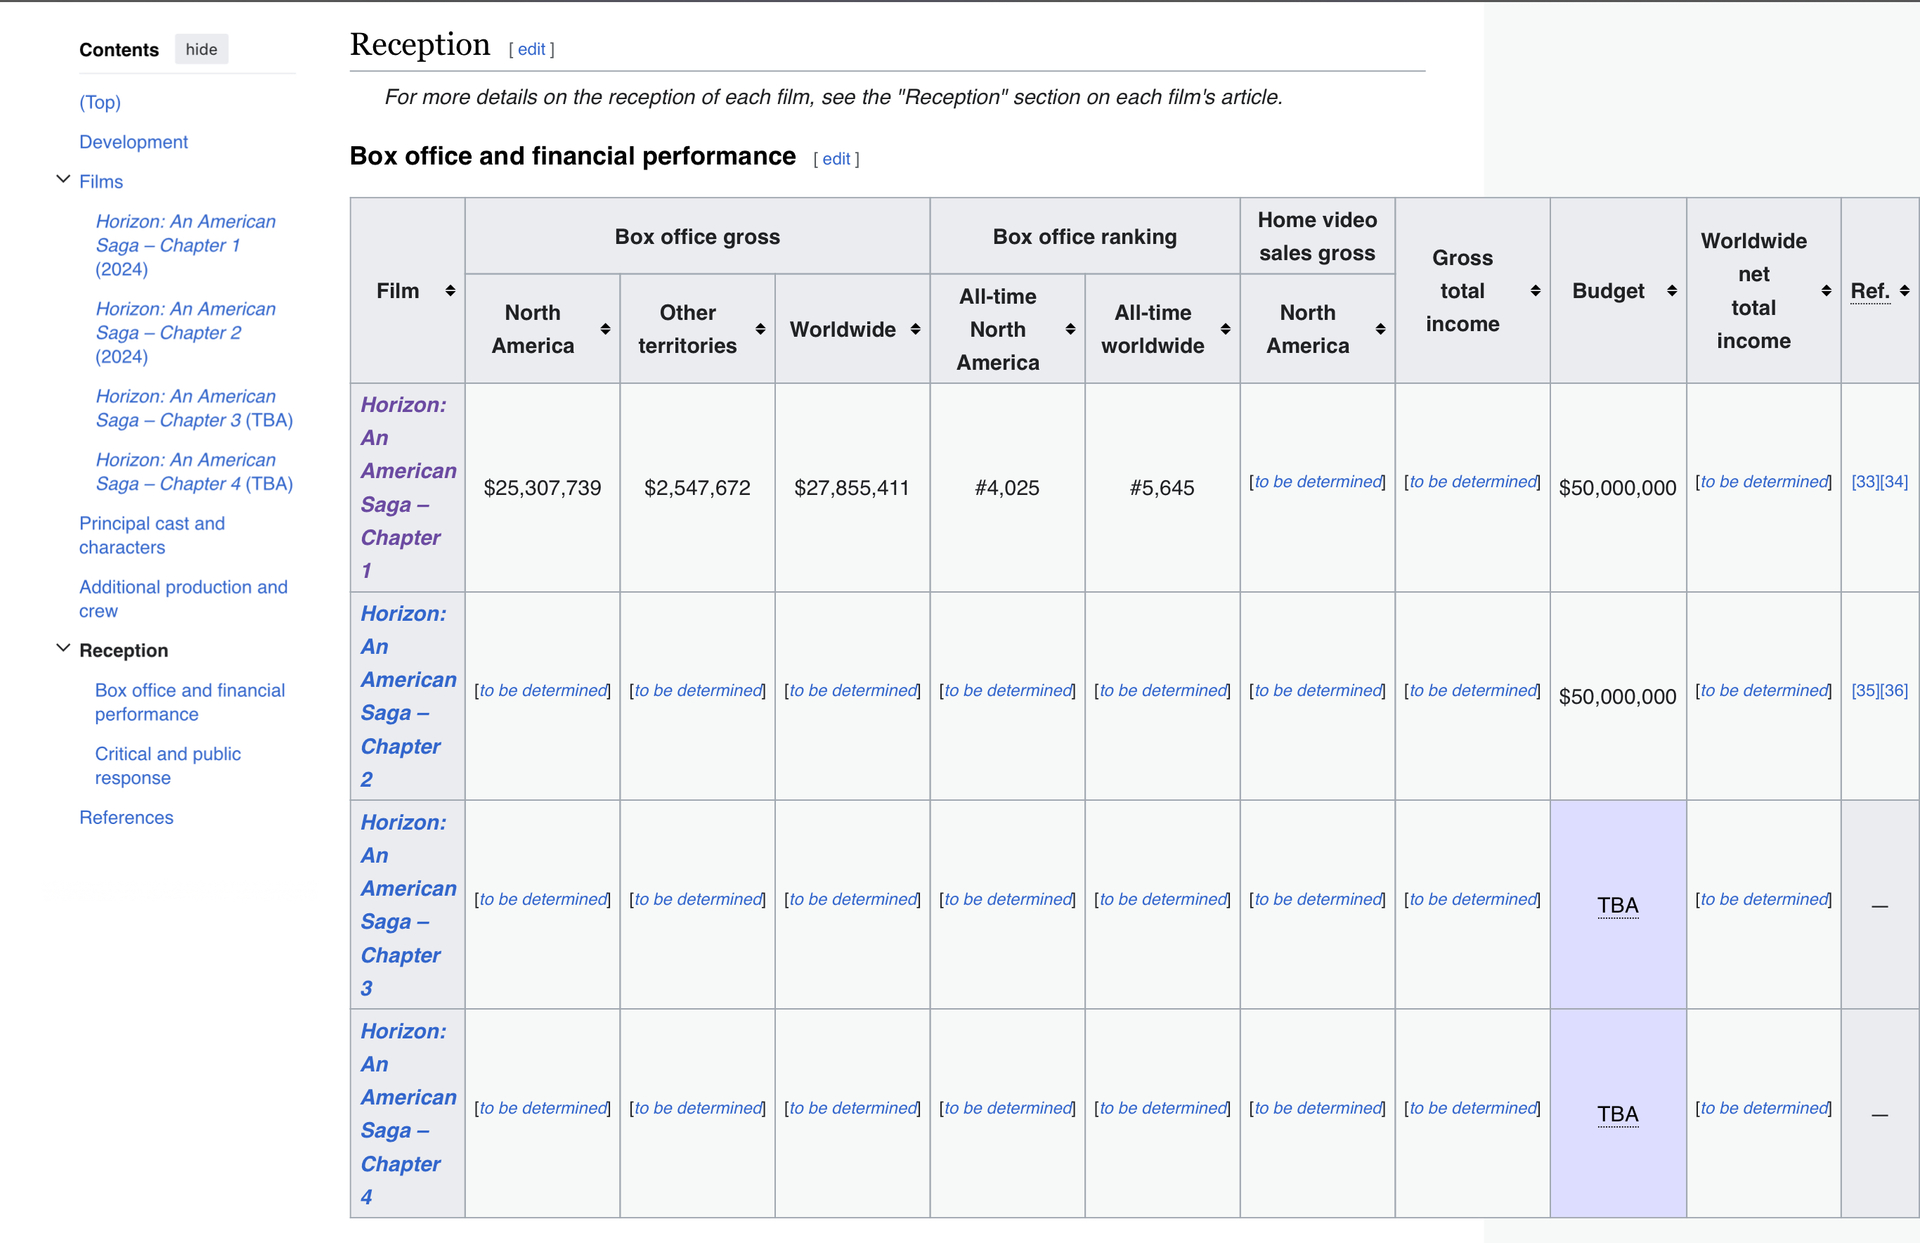1920x1243 pixels.
Task: Sort by Home video North America arrows
Action: [1380, 329]
